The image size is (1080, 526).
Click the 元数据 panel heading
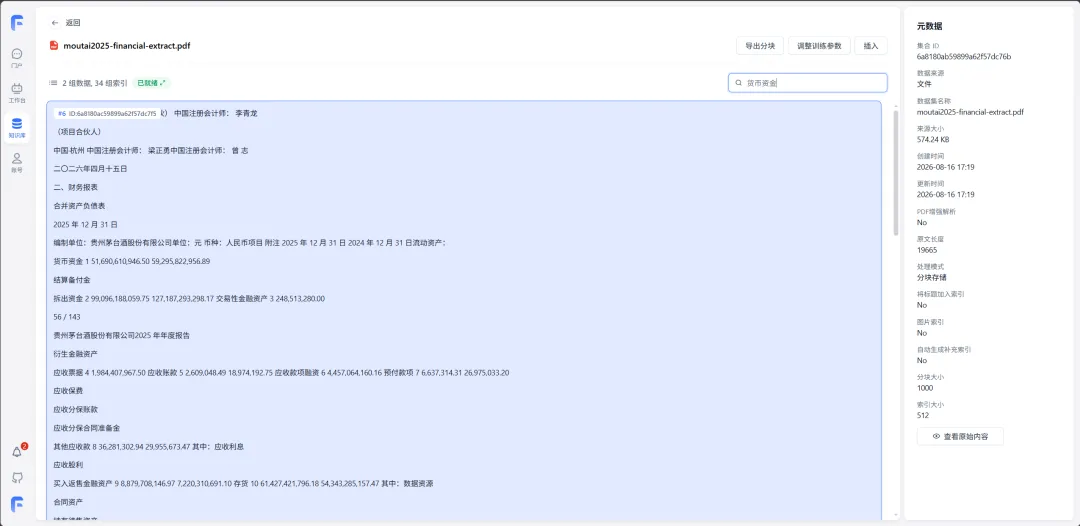click(x=929, y=26)
